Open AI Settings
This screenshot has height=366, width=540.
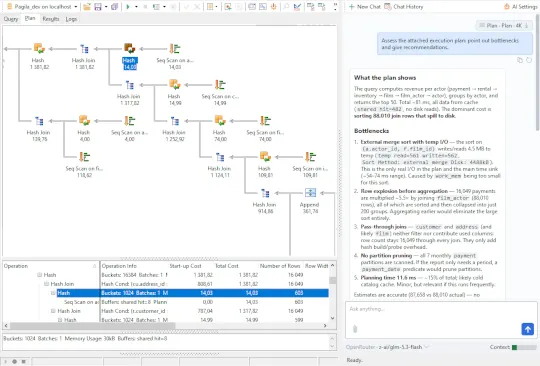click(x=520, y=7)
